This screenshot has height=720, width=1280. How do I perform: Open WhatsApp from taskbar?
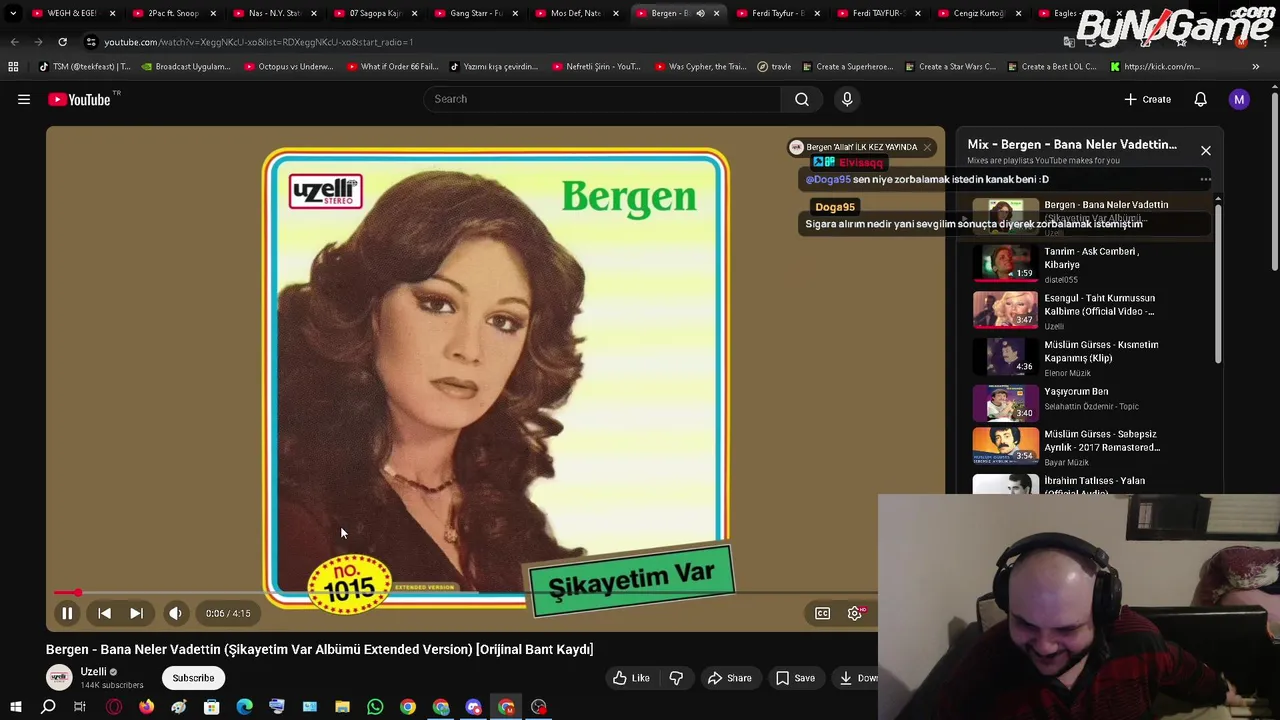[375, 707]
